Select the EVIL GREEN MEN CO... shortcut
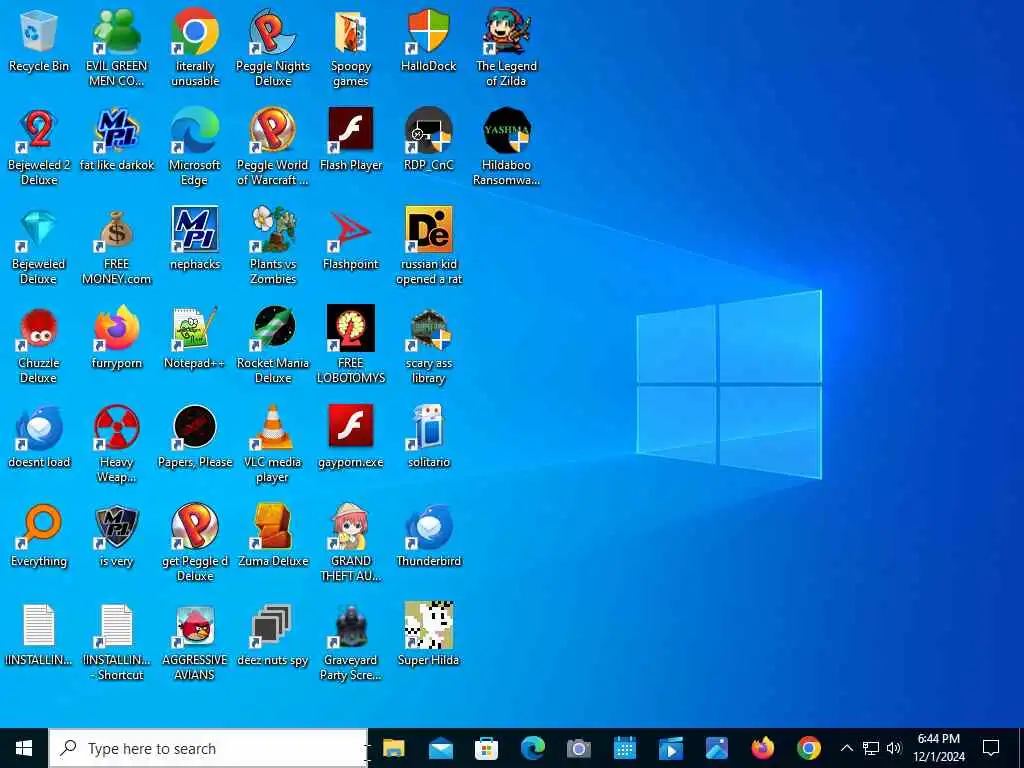This screenshot has height=768, width=1024. (116, 31)
